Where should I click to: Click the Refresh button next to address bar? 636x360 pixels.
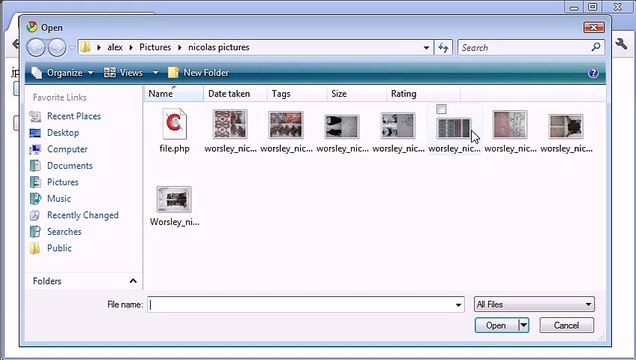pos(443,48)
